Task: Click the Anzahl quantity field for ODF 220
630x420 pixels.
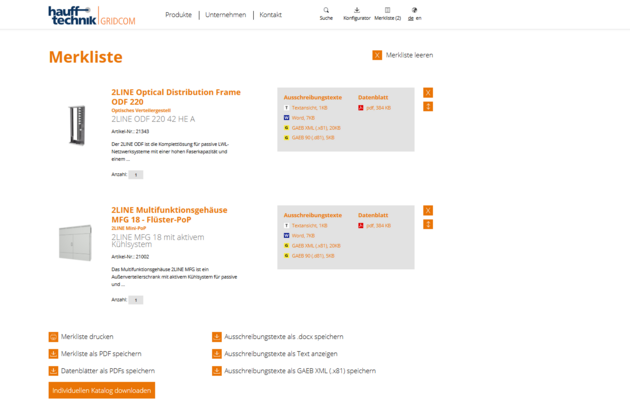Action: click(x=136, y=175)
